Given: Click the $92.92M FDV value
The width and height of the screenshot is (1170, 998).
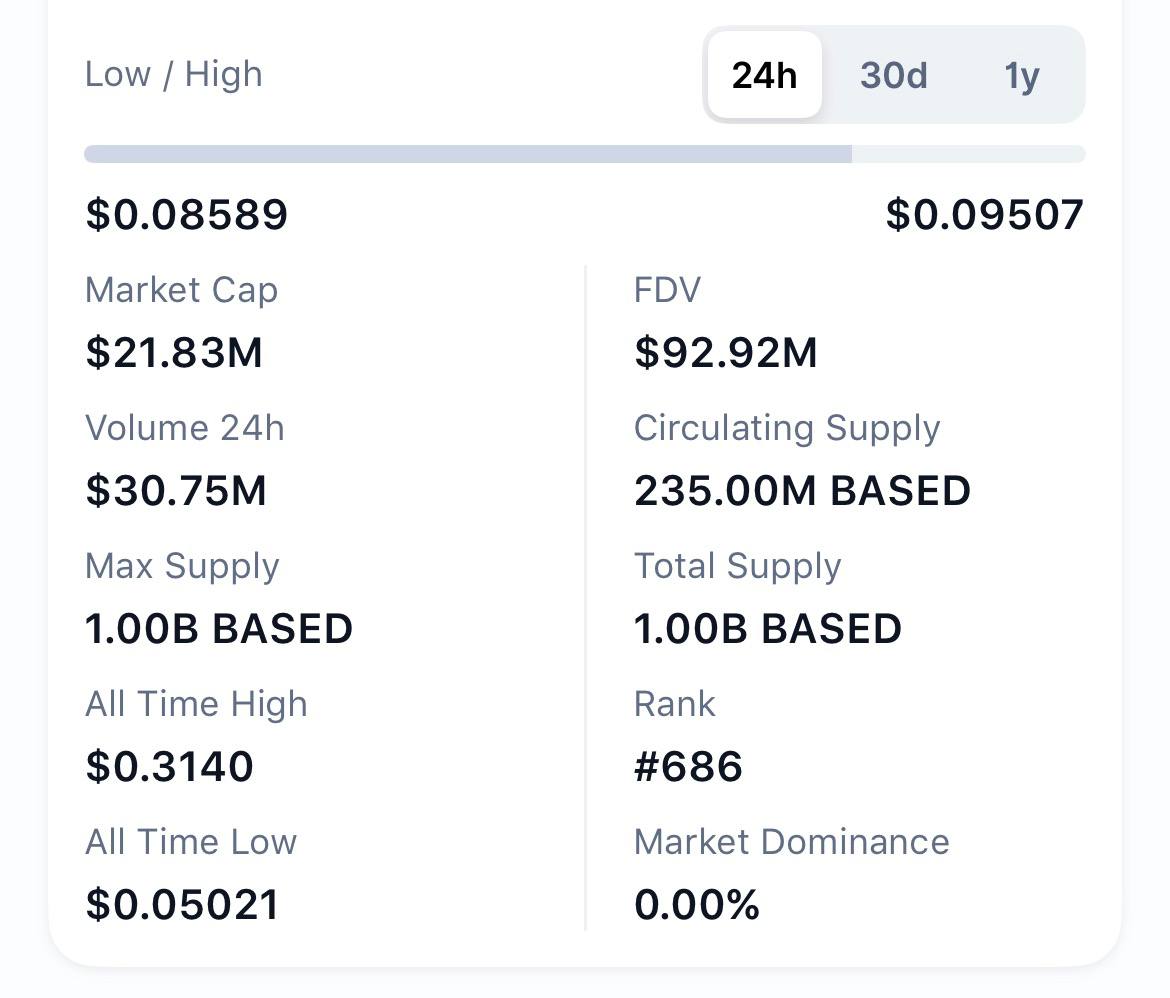Looking at the screenshot, I should click(725, 352).
